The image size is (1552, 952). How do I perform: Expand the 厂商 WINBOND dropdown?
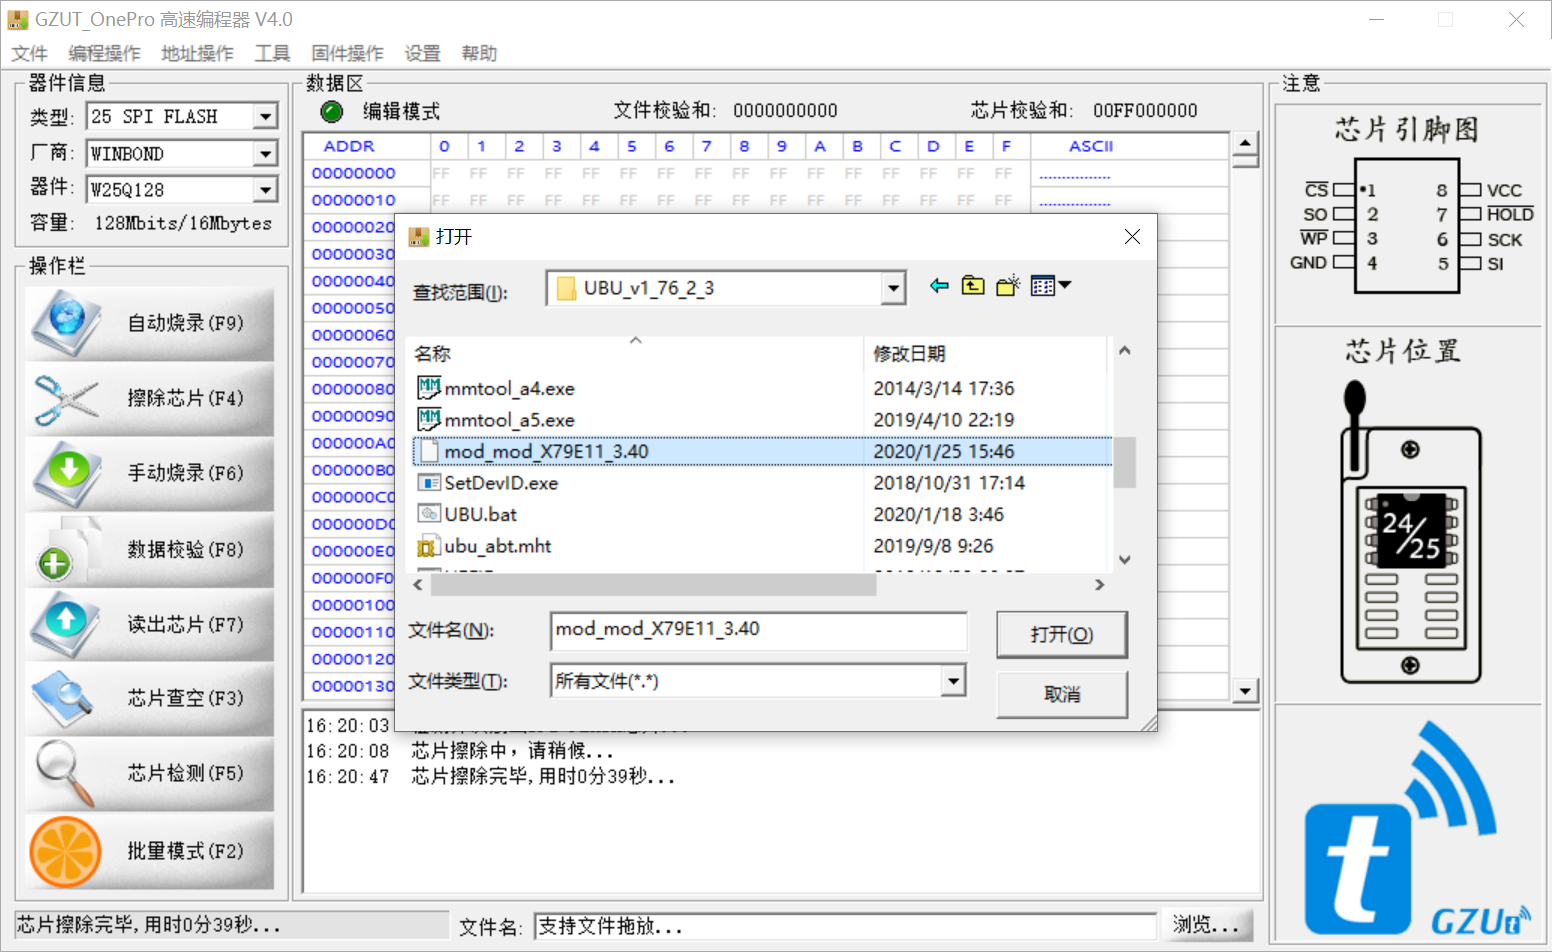[x=265, y=154]
